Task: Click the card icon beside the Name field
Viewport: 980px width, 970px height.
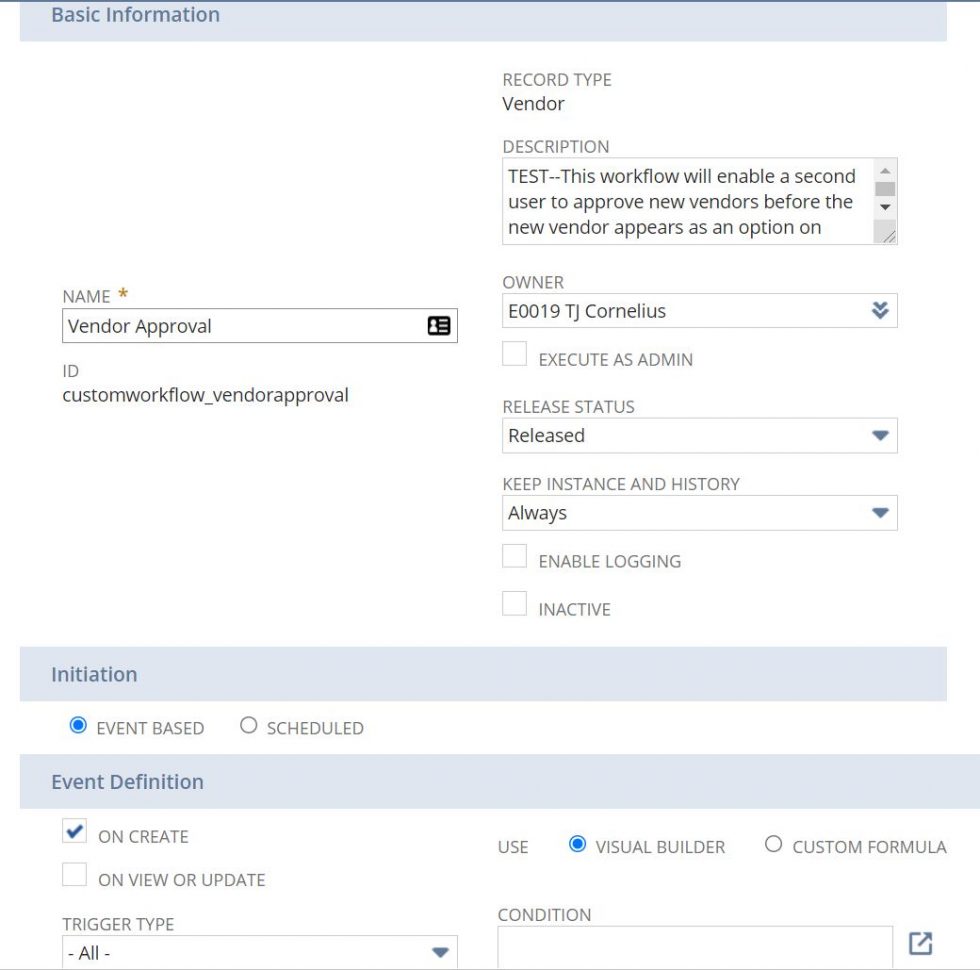Action: pyautogui.click(x=439, y=325)
